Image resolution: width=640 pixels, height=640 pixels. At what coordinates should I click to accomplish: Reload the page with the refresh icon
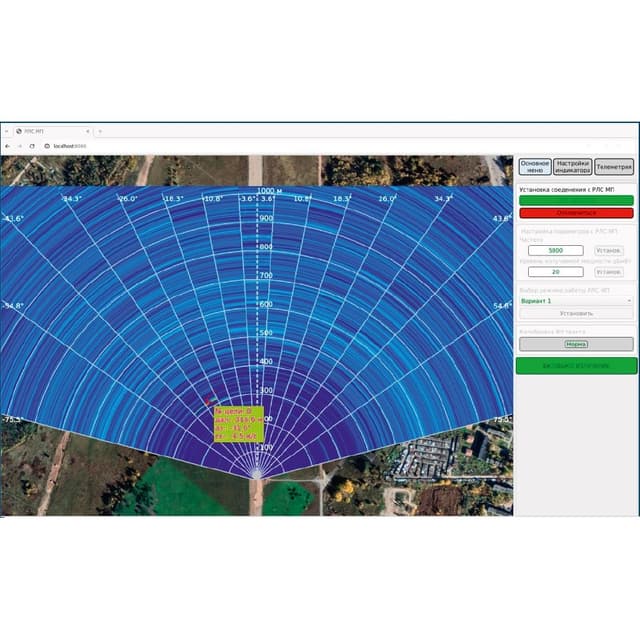pyautogui.click(x=32, y=146)
